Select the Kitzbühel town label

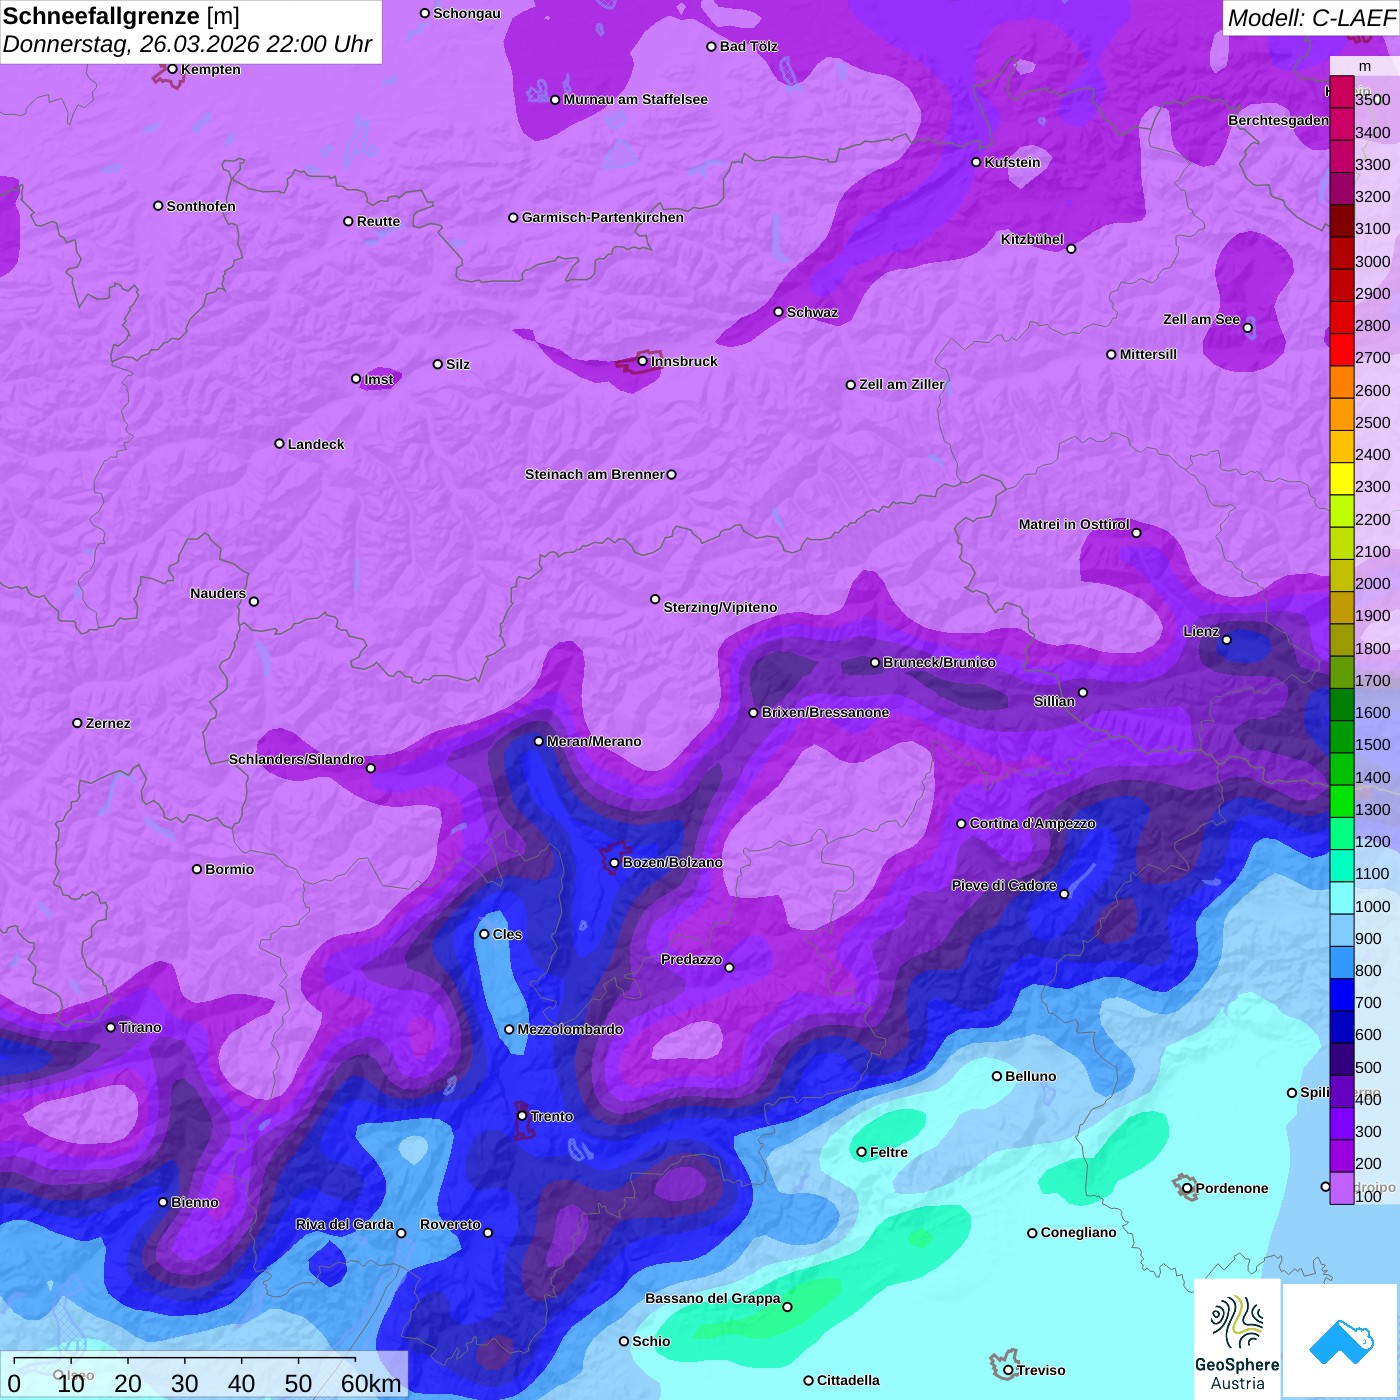coord(1032,239)
